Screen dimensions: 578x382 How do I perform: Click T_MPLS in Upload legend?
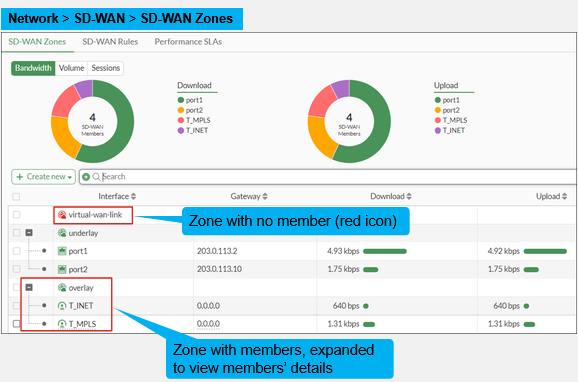click(x=451, y=120)
